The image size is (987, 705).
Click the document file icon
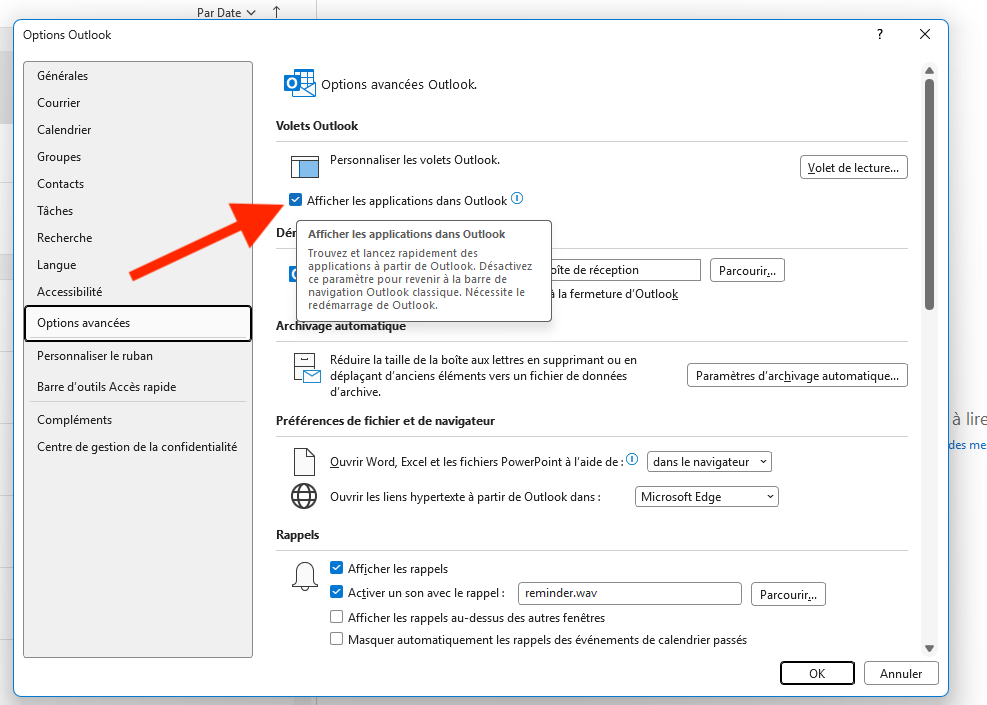(x=305, y=461)
